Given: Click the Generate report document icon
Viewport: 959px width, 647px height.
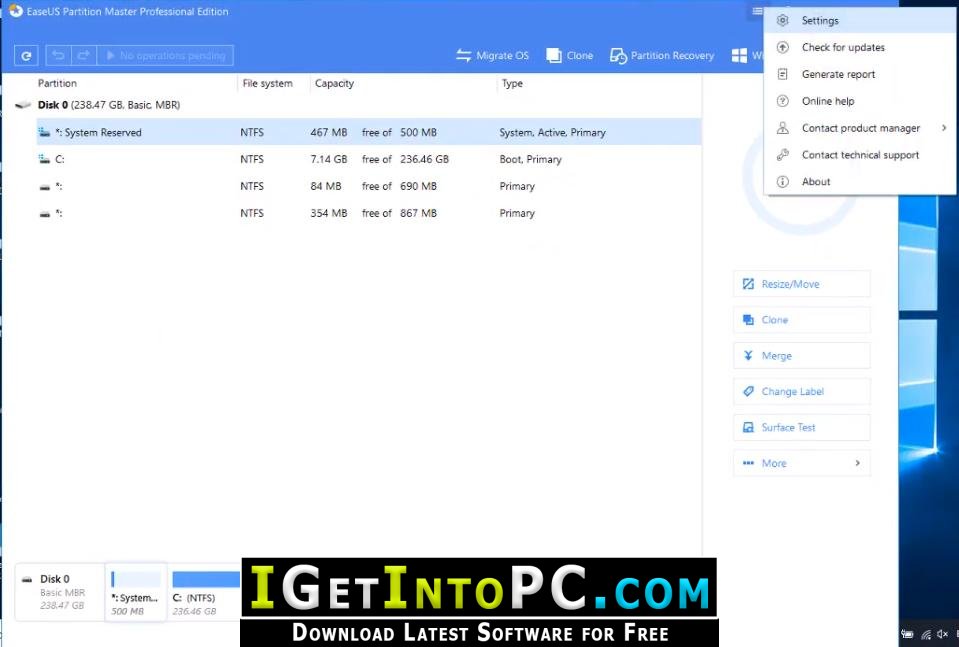Looking at the screenshot, I should coord(782,75).
